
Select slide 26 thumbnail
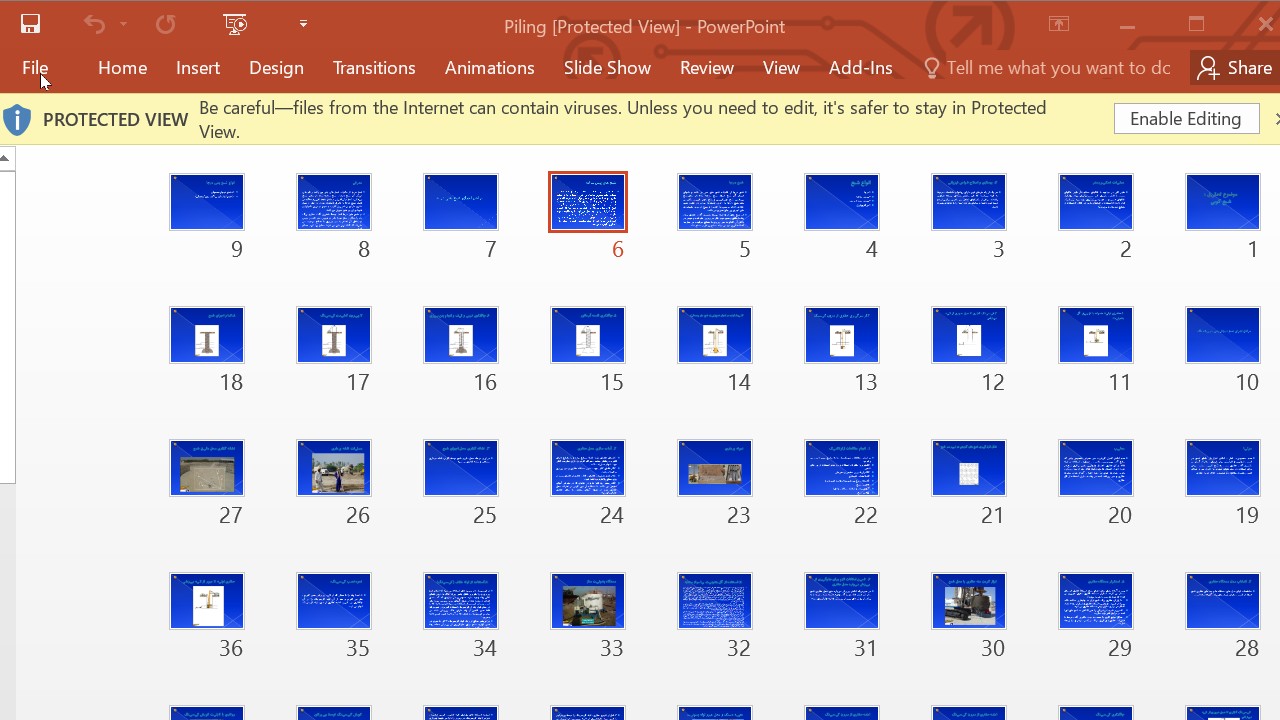(x=334, y=468)
